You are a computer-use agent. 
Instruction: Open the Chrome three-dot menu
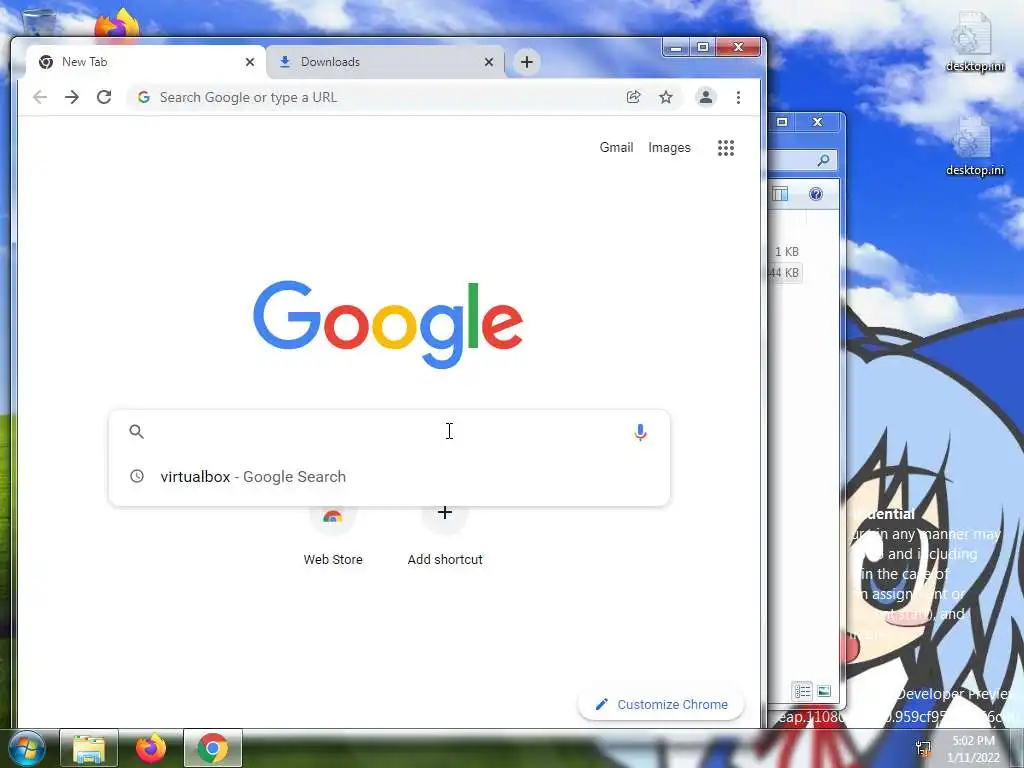[x=738, y=97]
